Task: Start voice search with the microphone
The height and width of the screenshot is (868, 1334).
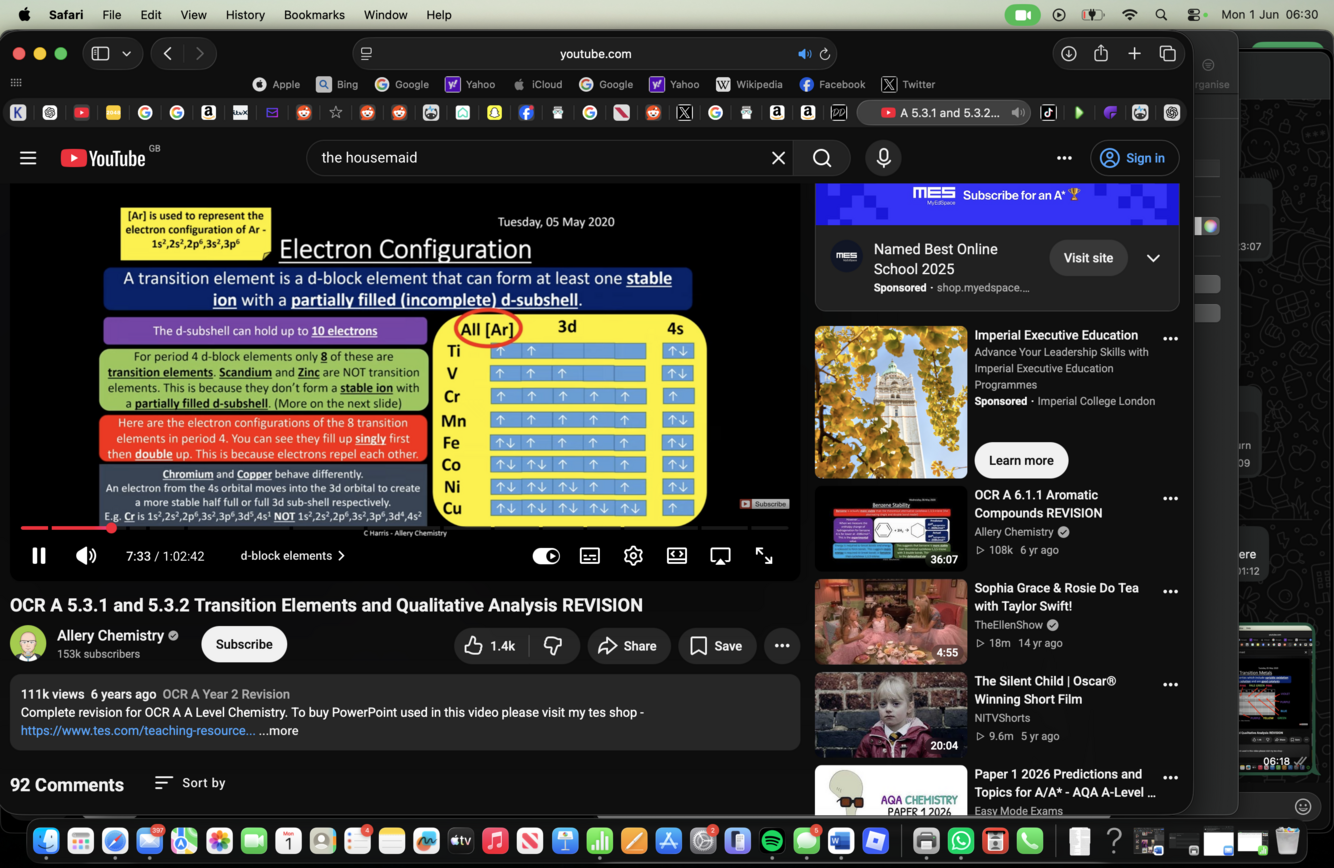Action: (883, 158)
